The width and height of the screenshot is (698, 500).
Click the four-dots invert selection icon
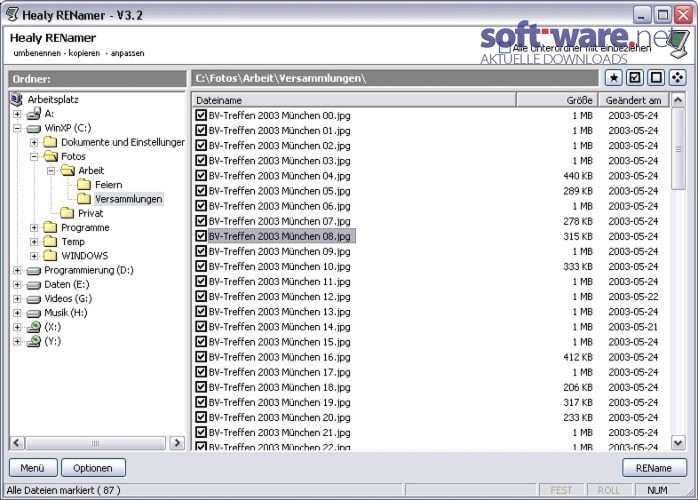pos(678,78)
